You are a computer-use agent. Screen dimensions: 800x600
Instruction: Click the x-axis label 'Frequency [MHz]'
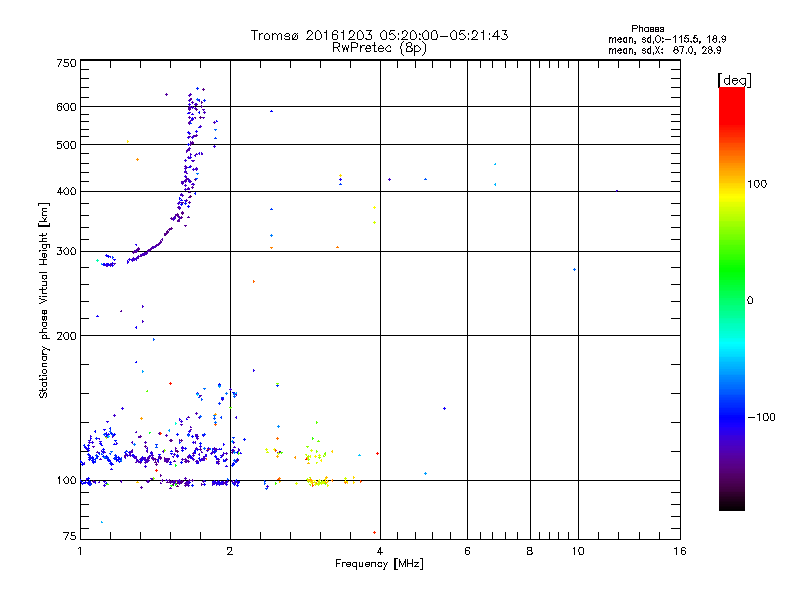click(379, 564)
